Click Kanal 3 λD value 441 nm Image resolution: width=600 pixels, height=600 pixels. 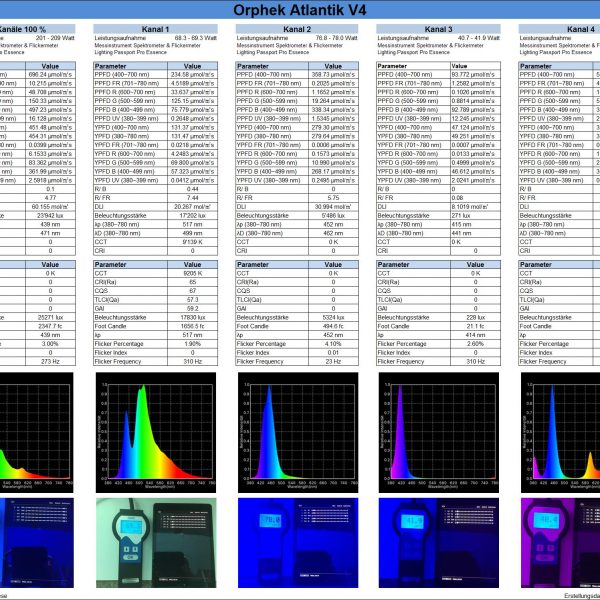pos(461,233)
